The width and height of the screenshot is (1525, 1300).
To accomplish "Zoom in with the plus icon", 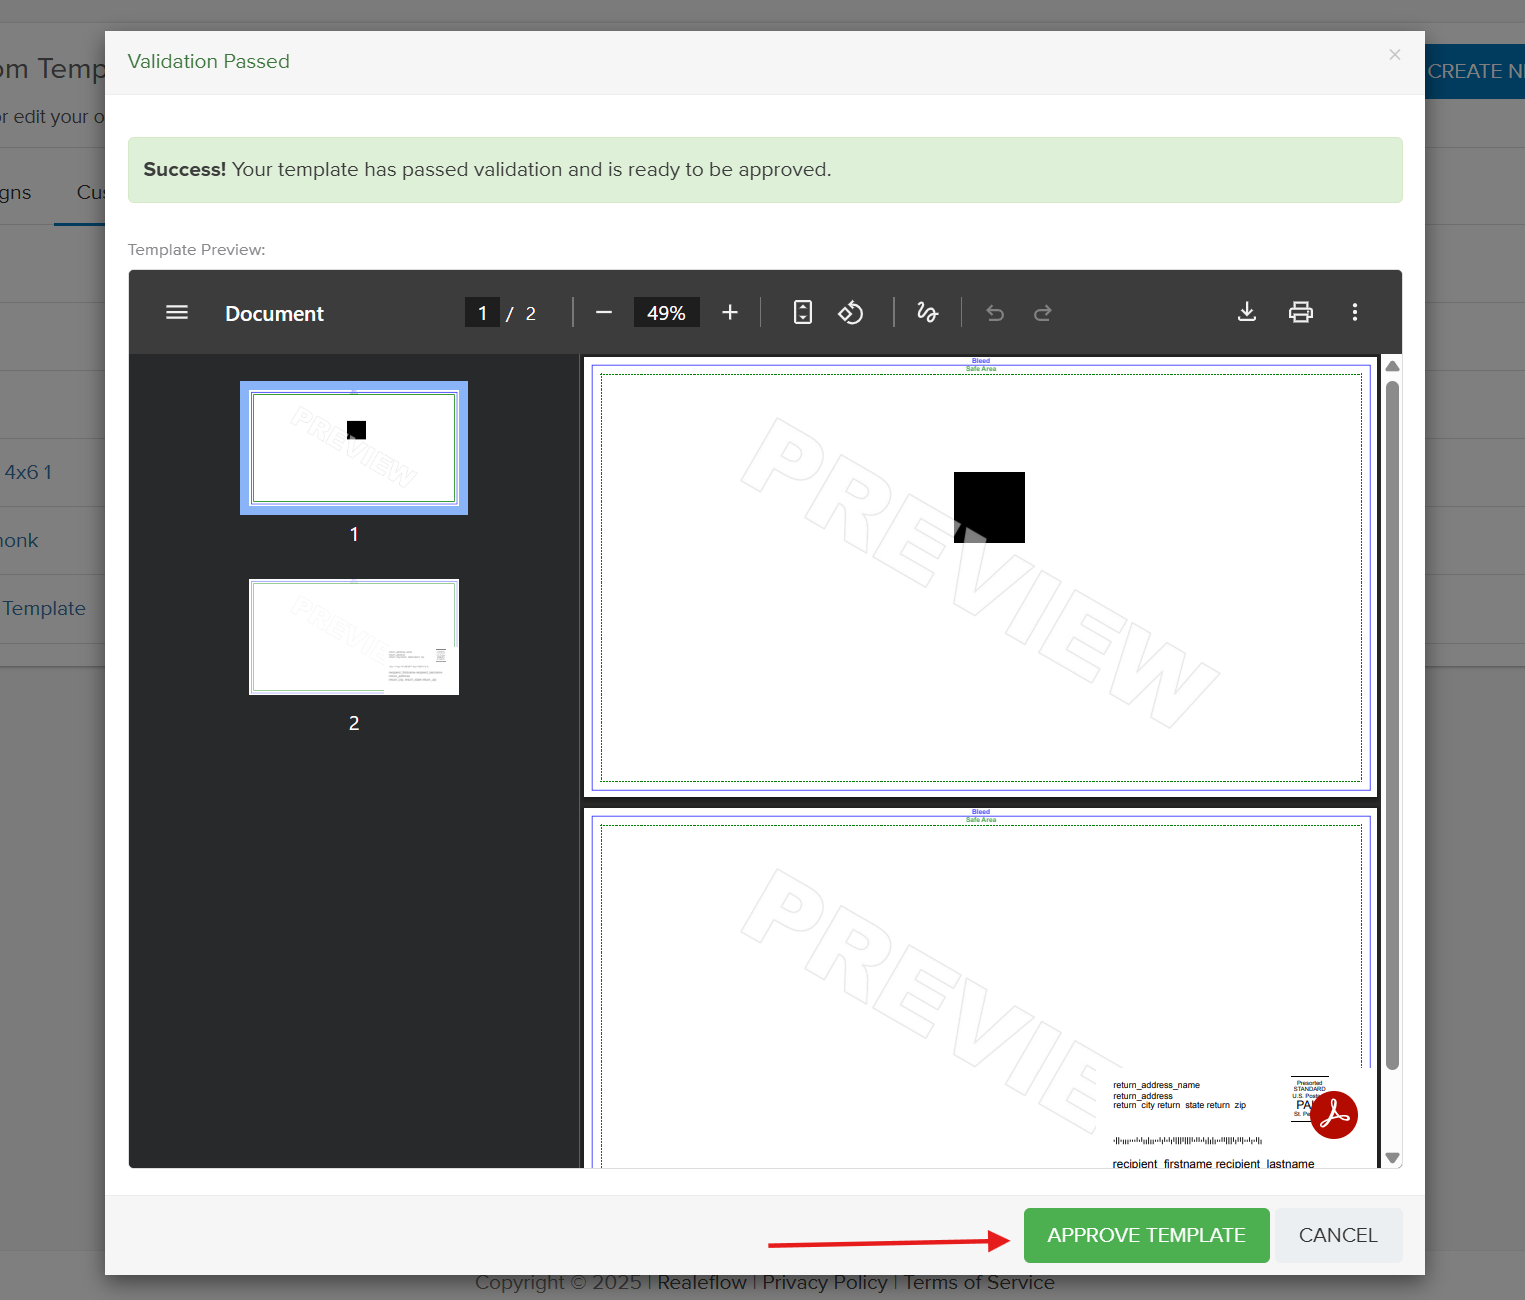I will [730, 313].
